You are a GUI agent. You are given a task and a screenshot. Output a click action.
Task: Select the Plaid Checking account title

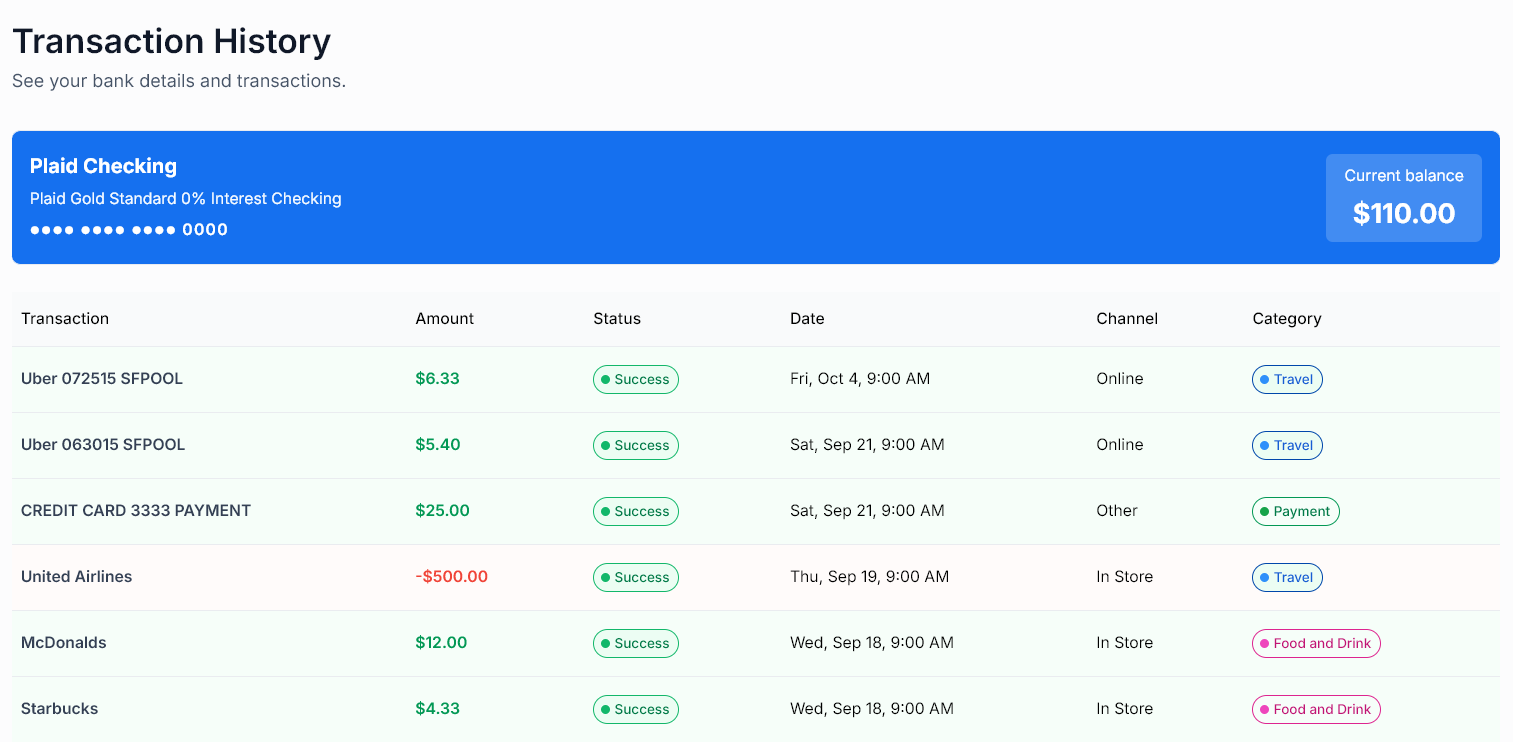point(103,166)
